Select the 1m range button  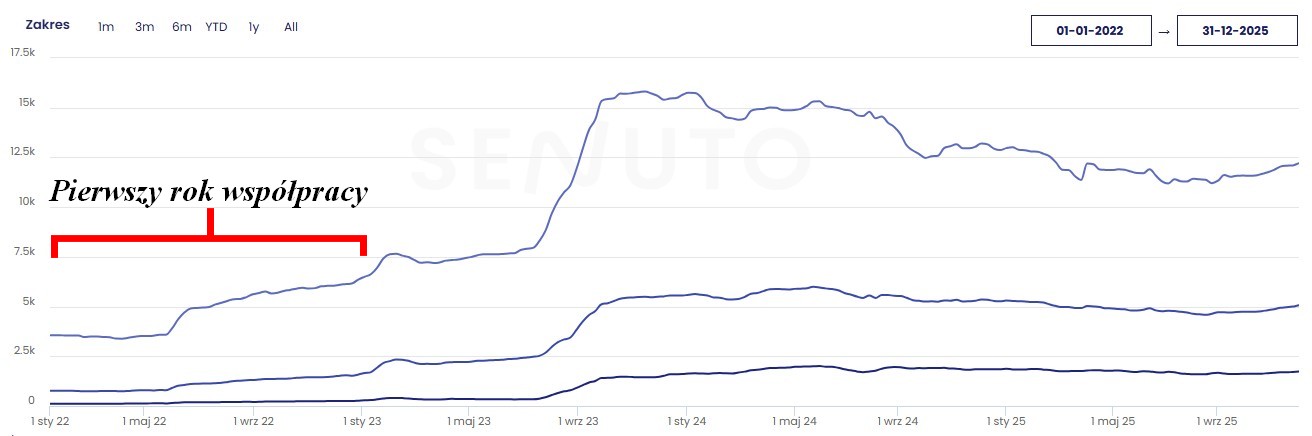pos(106,27)
